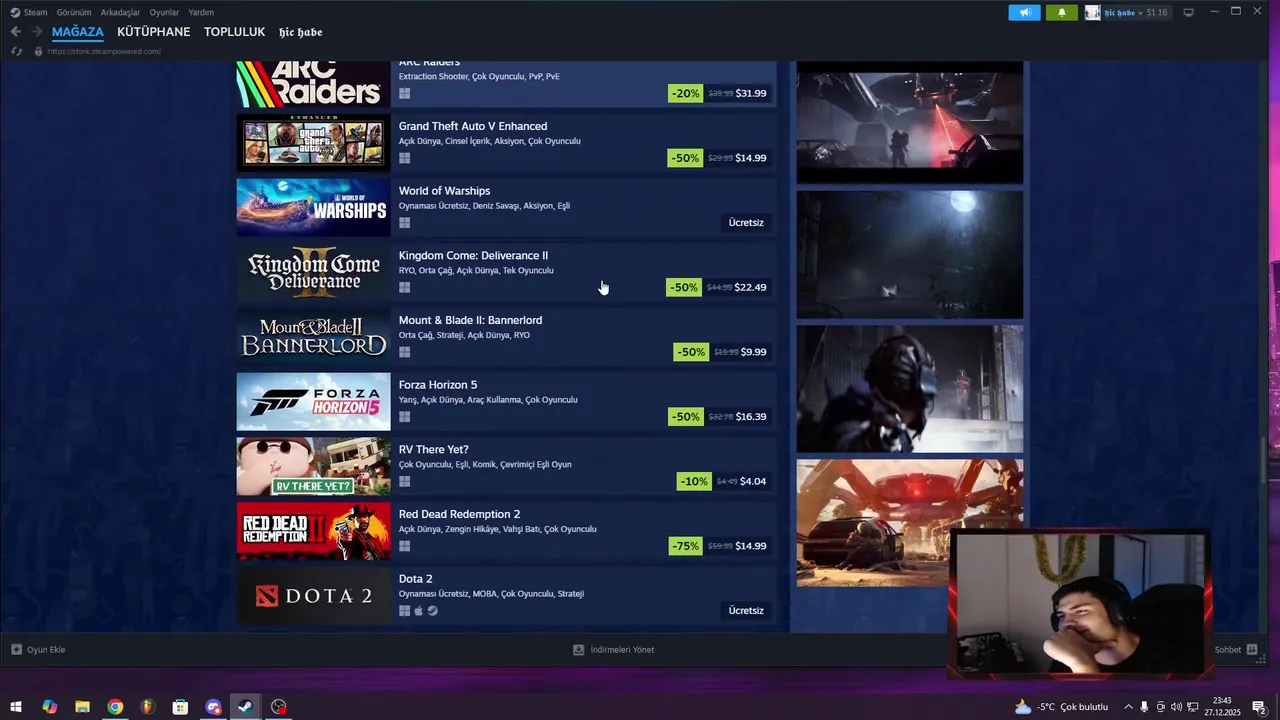Switch to Big Picture mode
Screen dimensions: 1280x720
tap(1188, 12)
